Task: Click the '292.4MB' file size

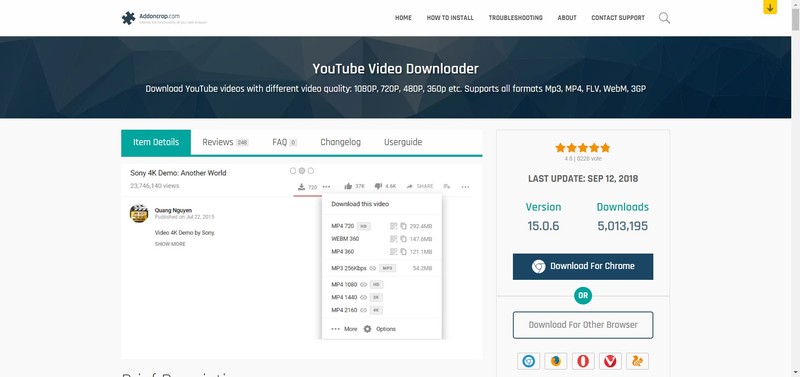Action: [x=421, y=226]
